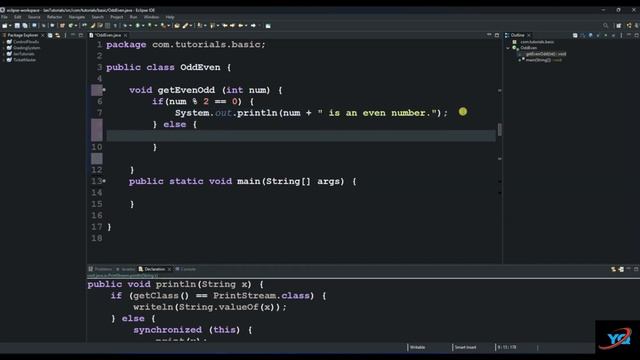Image resolution: width=640 pixels, height=360 pixels.
Task: Click the editor vertical scrollbar thumb
Action: click(500, 129)
